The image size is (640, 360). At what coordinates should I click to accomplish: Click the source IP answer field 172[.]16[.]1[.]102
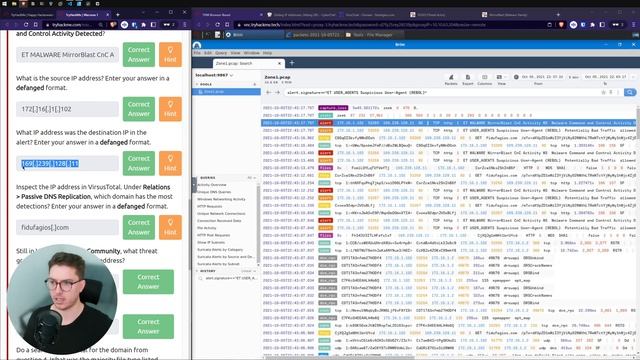click(x=67, y=109)
